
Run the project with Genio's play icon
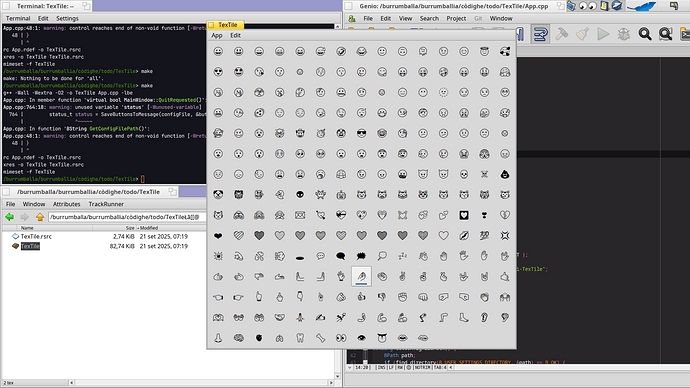[603, 34]
